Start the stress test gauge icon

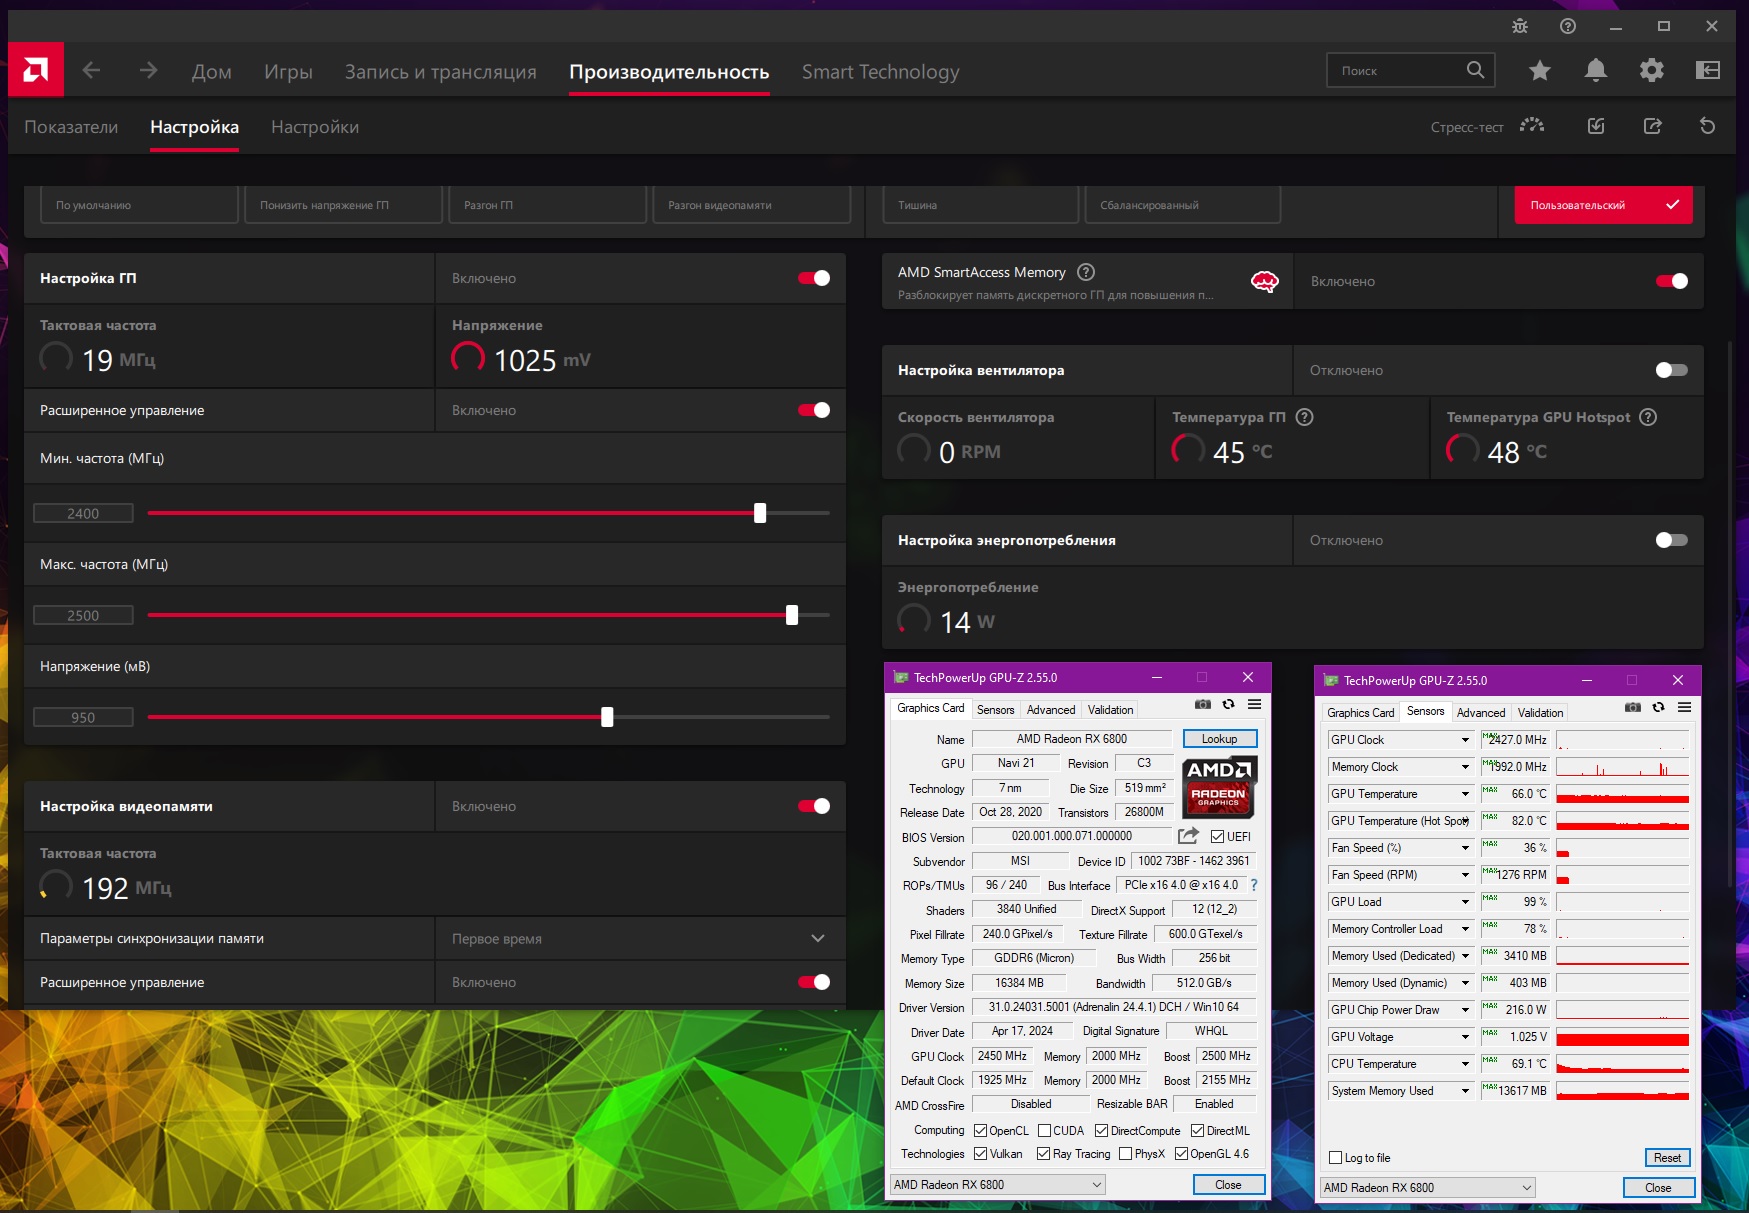coord(1532,126)
